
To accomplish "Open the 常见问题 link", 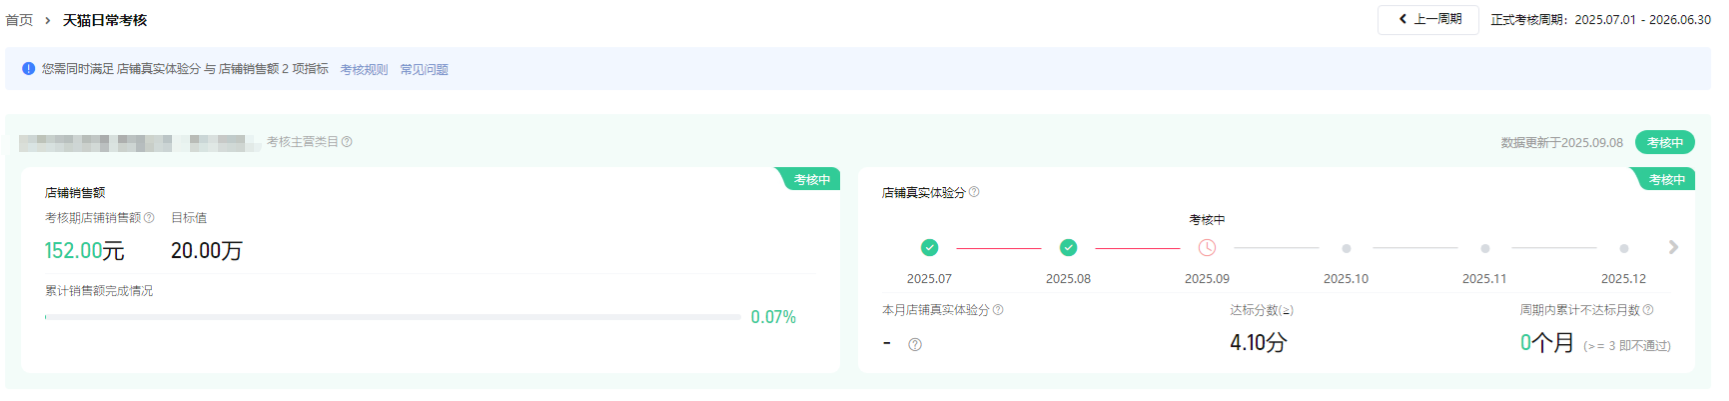I will point(424,70).
